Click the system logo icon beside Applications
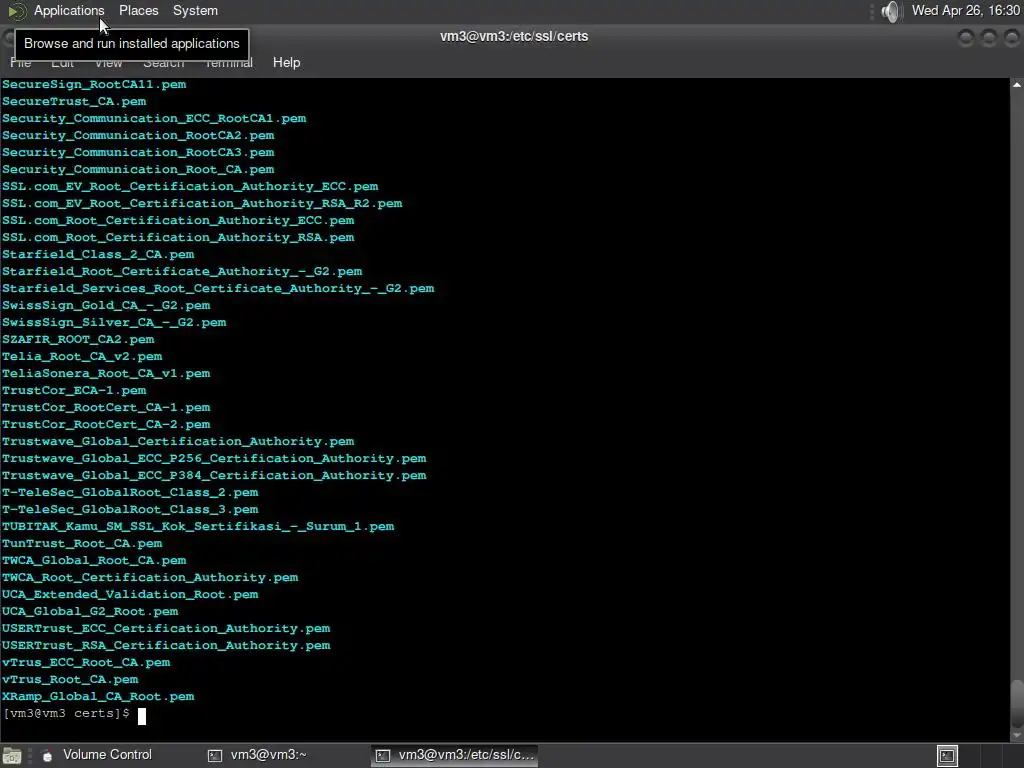 [x=16, y=11]
